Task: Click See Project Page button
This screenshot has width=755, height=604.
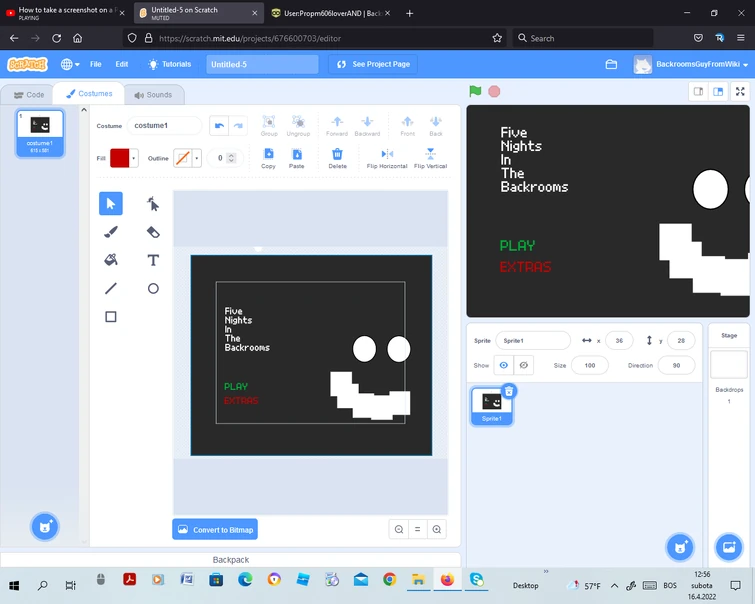Action: 373,64
